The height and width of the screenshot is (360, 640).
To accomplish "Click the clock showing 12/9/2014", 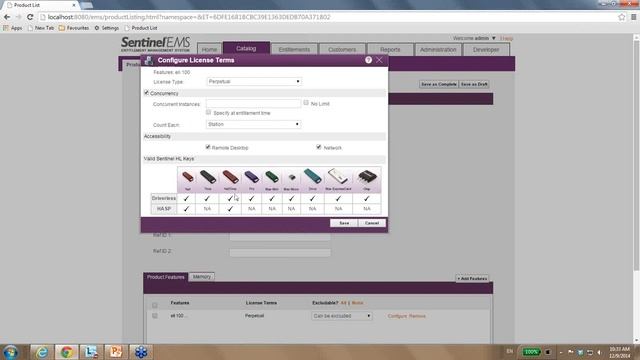I will [x=620, y=352].
